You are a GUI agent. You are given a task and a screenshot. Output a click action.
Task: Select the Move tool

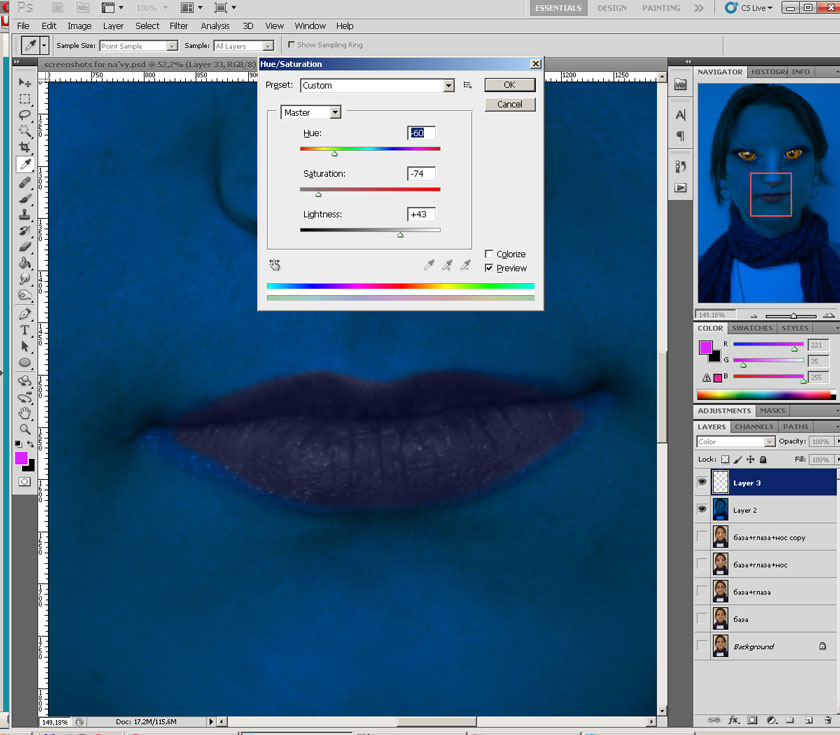25,82
